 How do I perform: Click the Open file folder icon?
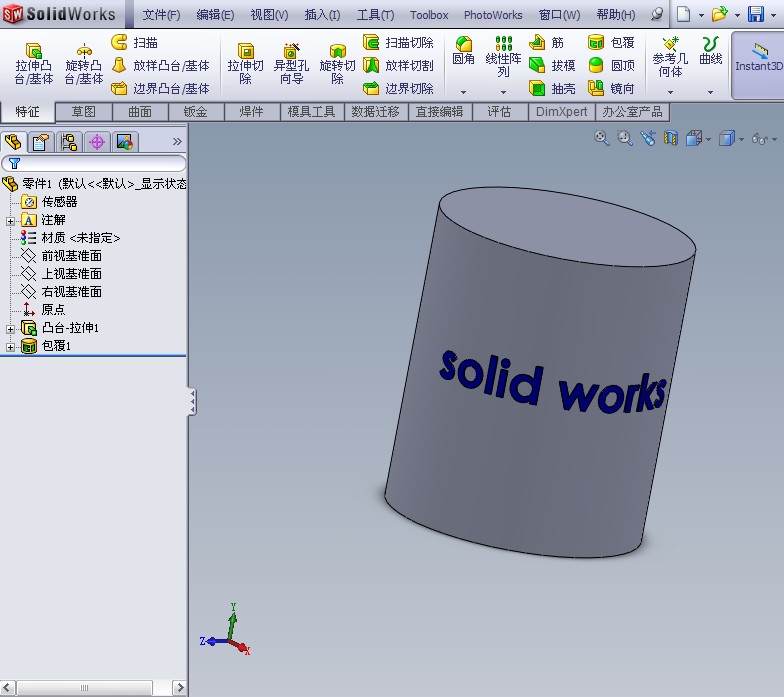coord(720,14)
